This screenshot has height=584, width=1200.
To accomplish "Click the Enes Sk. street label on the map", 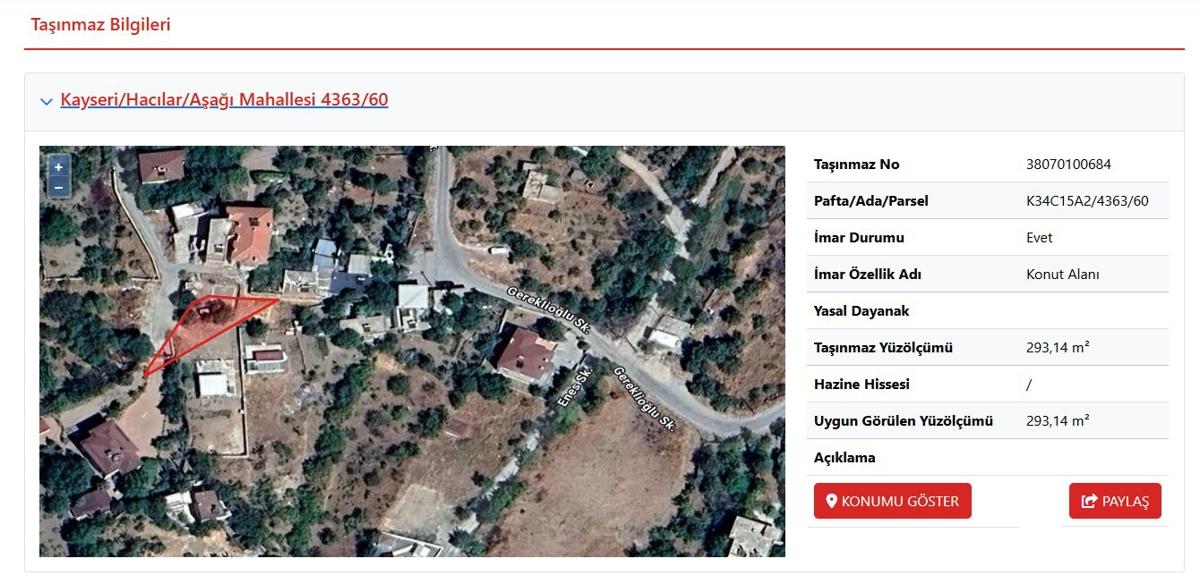I will [576, 386].
